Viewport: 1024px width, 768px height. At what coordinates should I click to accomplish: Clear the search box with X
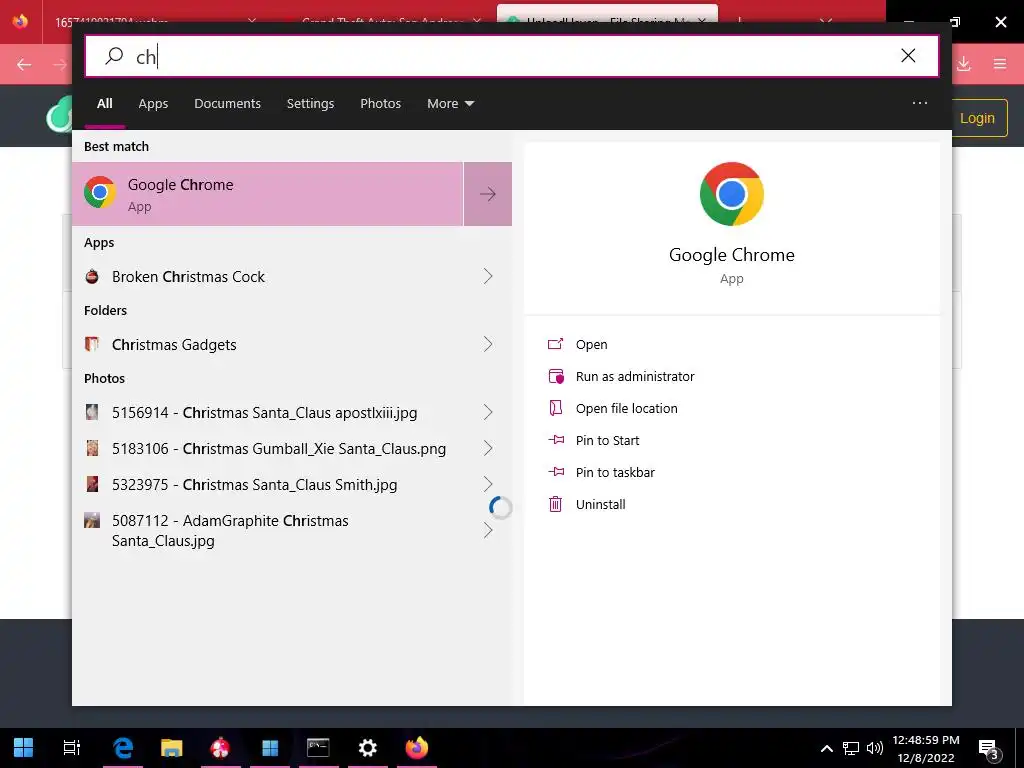point(908,56)
